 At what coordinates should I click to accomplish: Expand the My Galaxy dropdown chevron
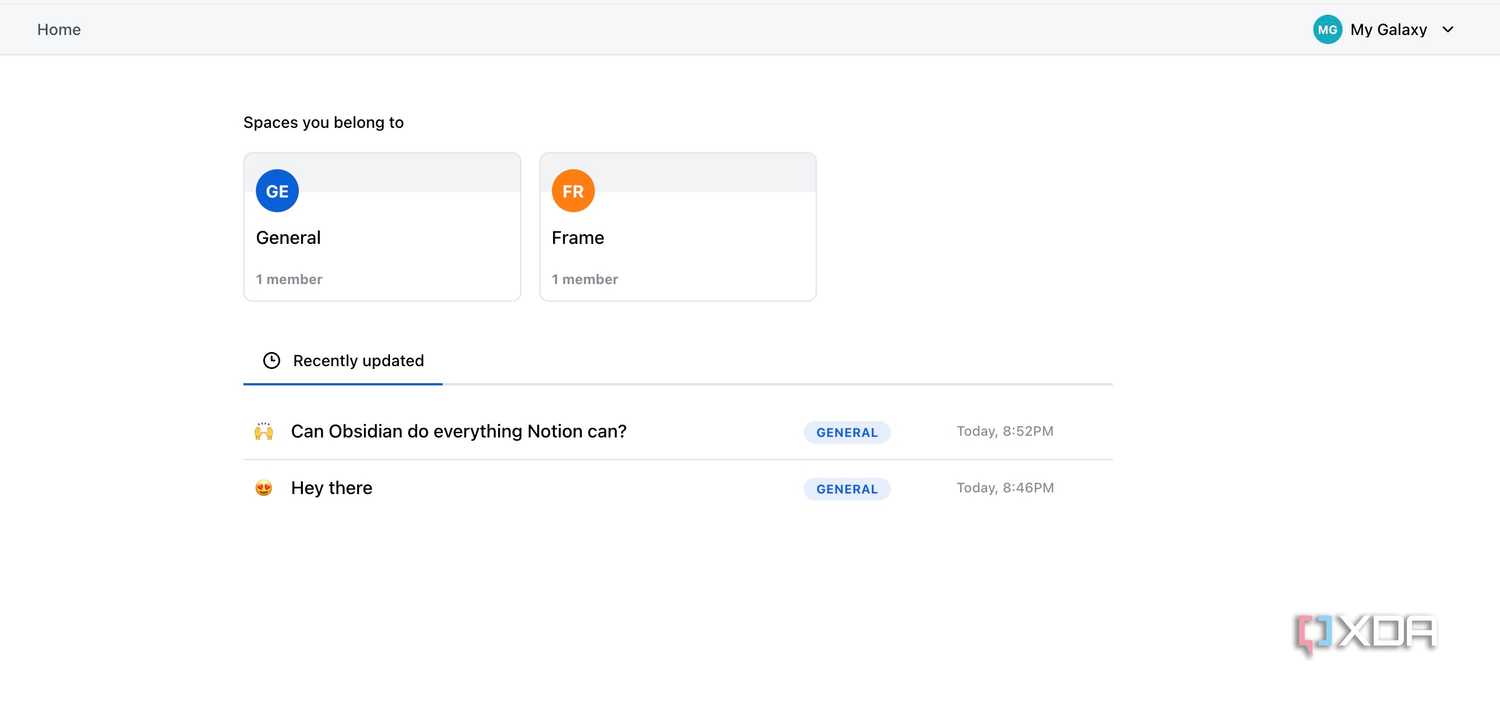pos(1448,30)
